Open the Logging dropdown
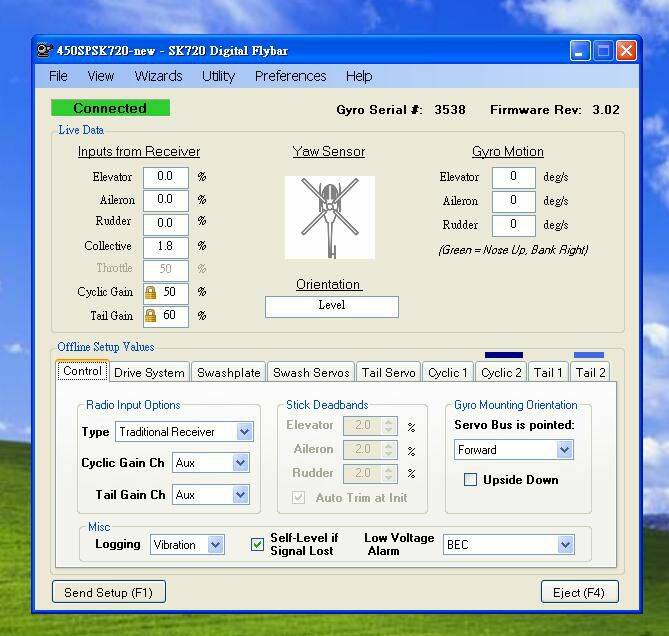The width and height of the screenshot is (669, 636). (215, 545)
